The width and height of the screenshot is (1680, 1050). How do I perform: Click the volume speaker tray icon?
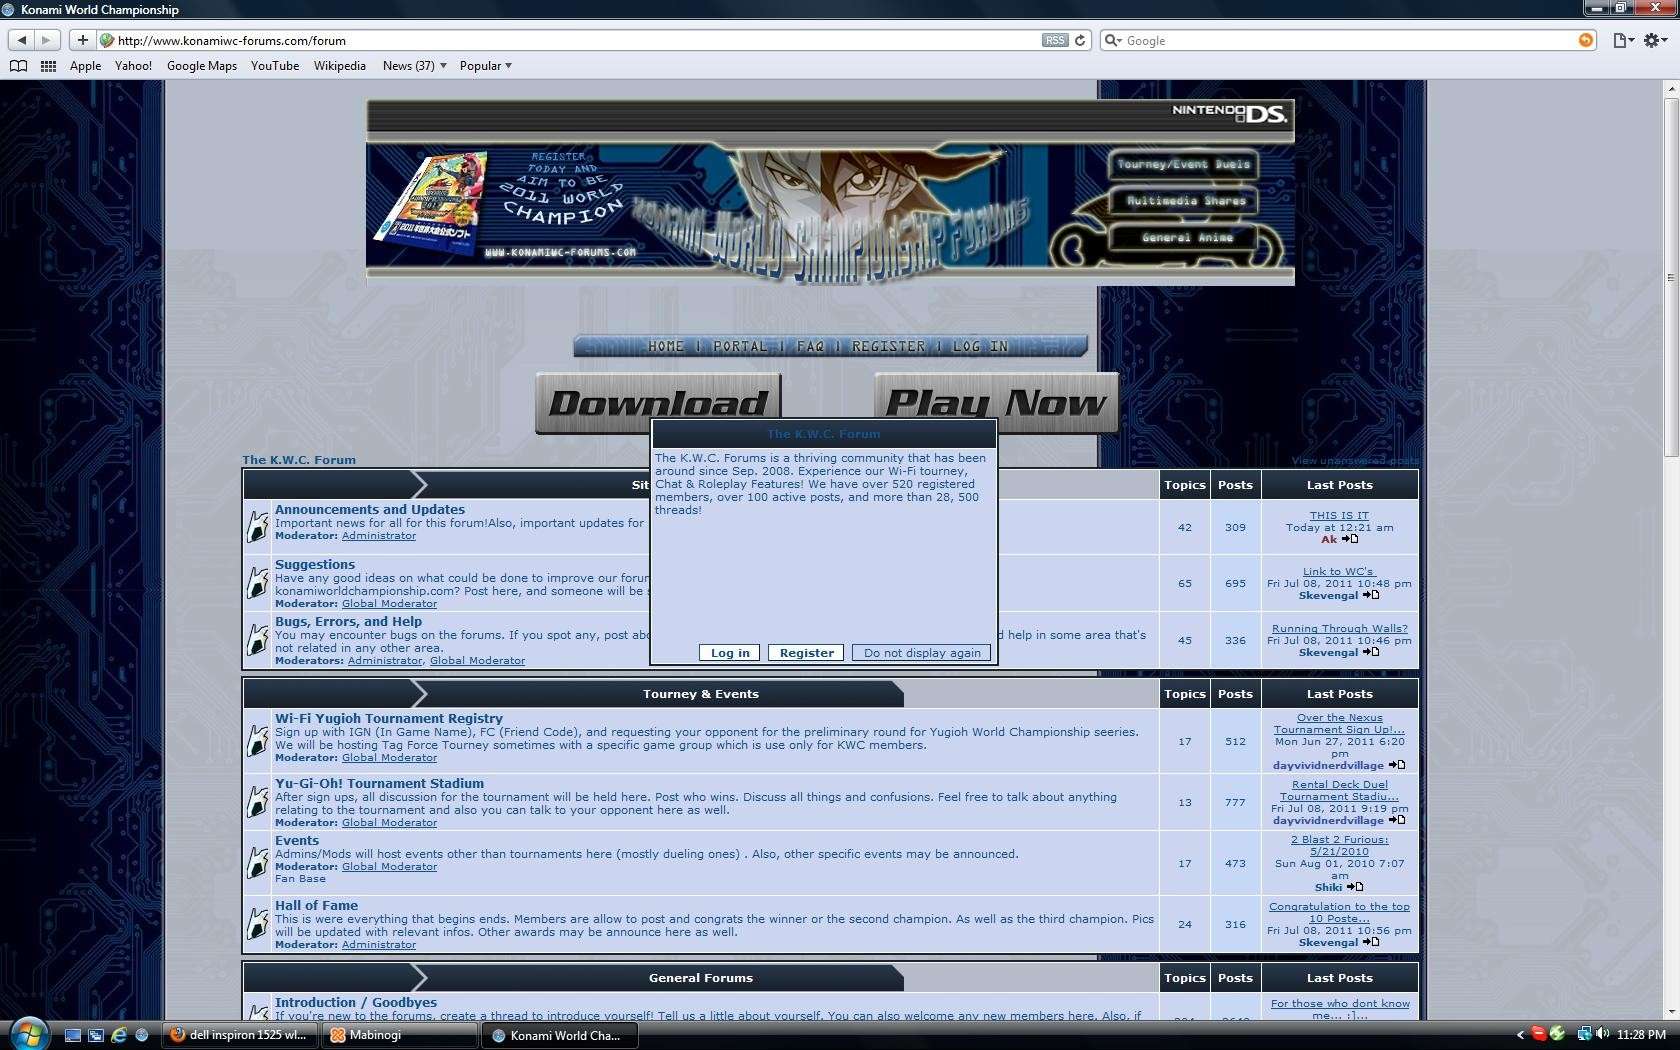point(1603,1034)
